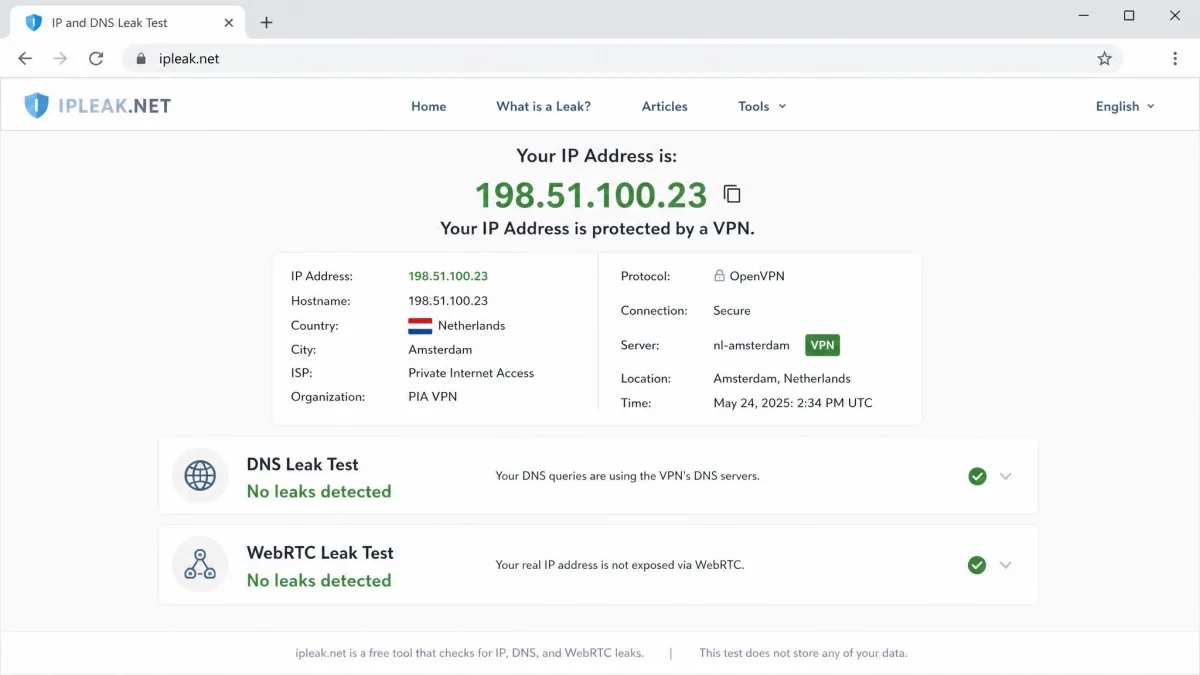Screen dimensions: 1200x675
Task: Click the green VPN badge
Action: (823, 345)
